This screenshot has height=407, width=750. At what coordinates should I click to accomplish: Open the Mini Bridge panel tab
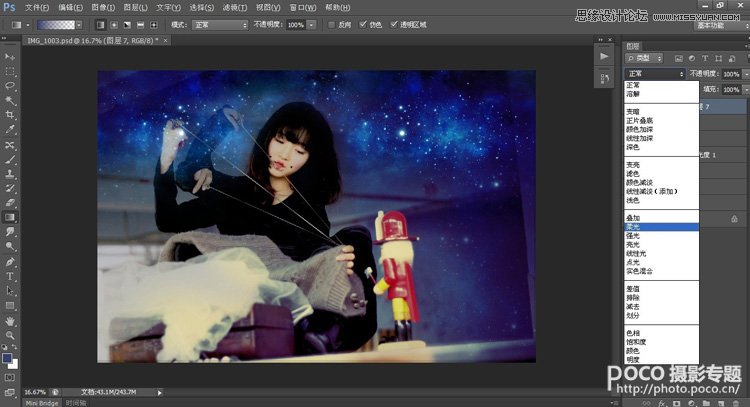[42, 403]
